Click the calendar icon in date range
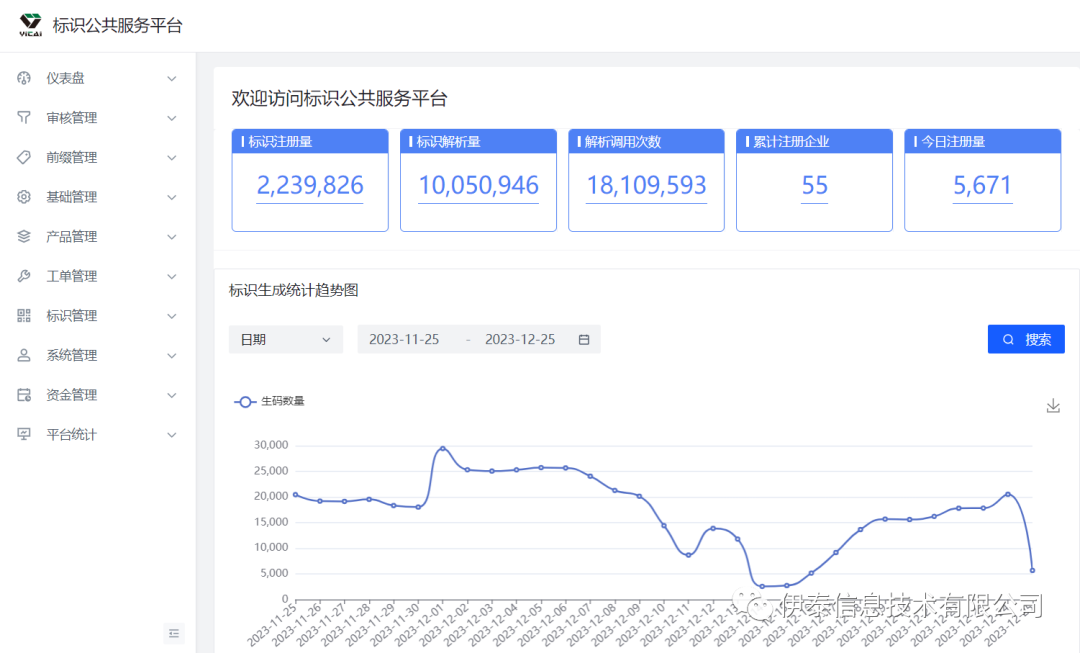This screenshot has width=1080, height=653. pyautogui.click(x=584, y=340)
